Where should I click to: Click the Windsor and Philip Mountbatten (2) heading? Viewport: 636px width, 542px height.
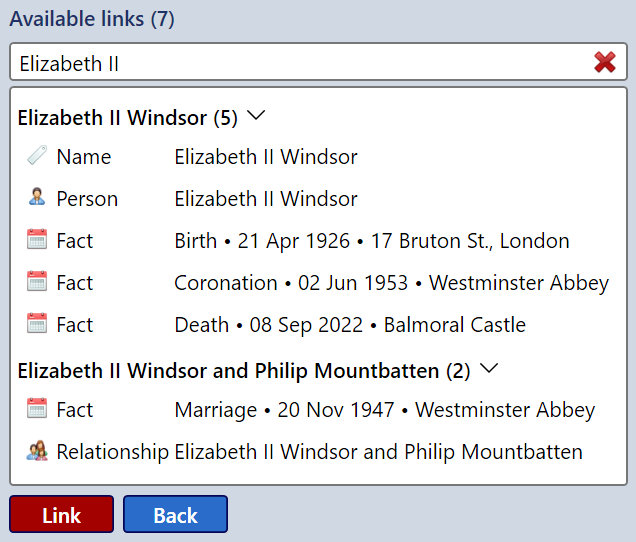pyautogui.click(x=244, y=371)
